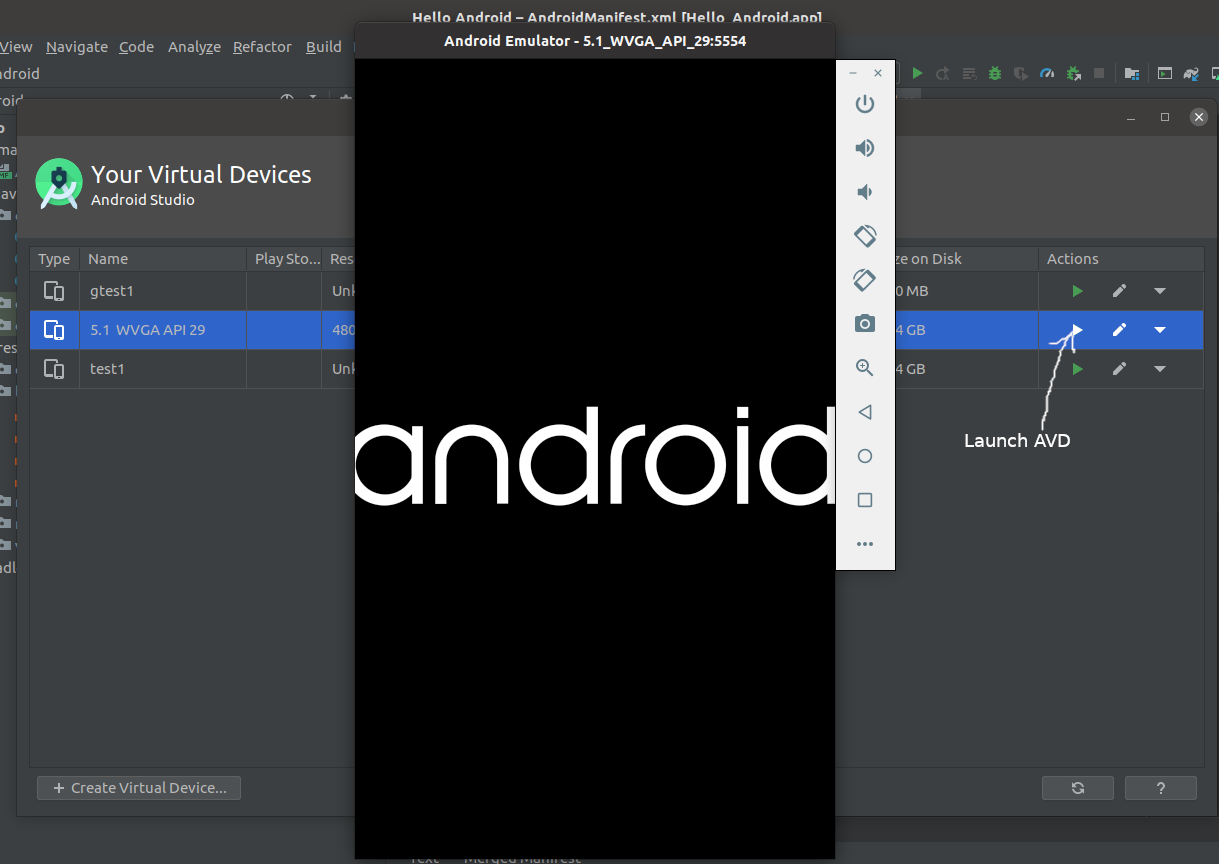The width and height of the screenshot is (1219, 864).
Task: Click the question mark help button
Action: [1161, 788]
